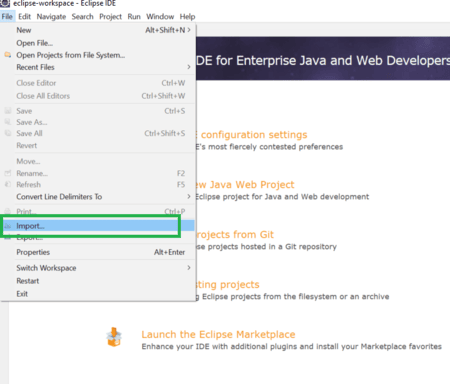Open the Window menu
The width and height of the screenshot is (450, 384).
click(160, 17)
